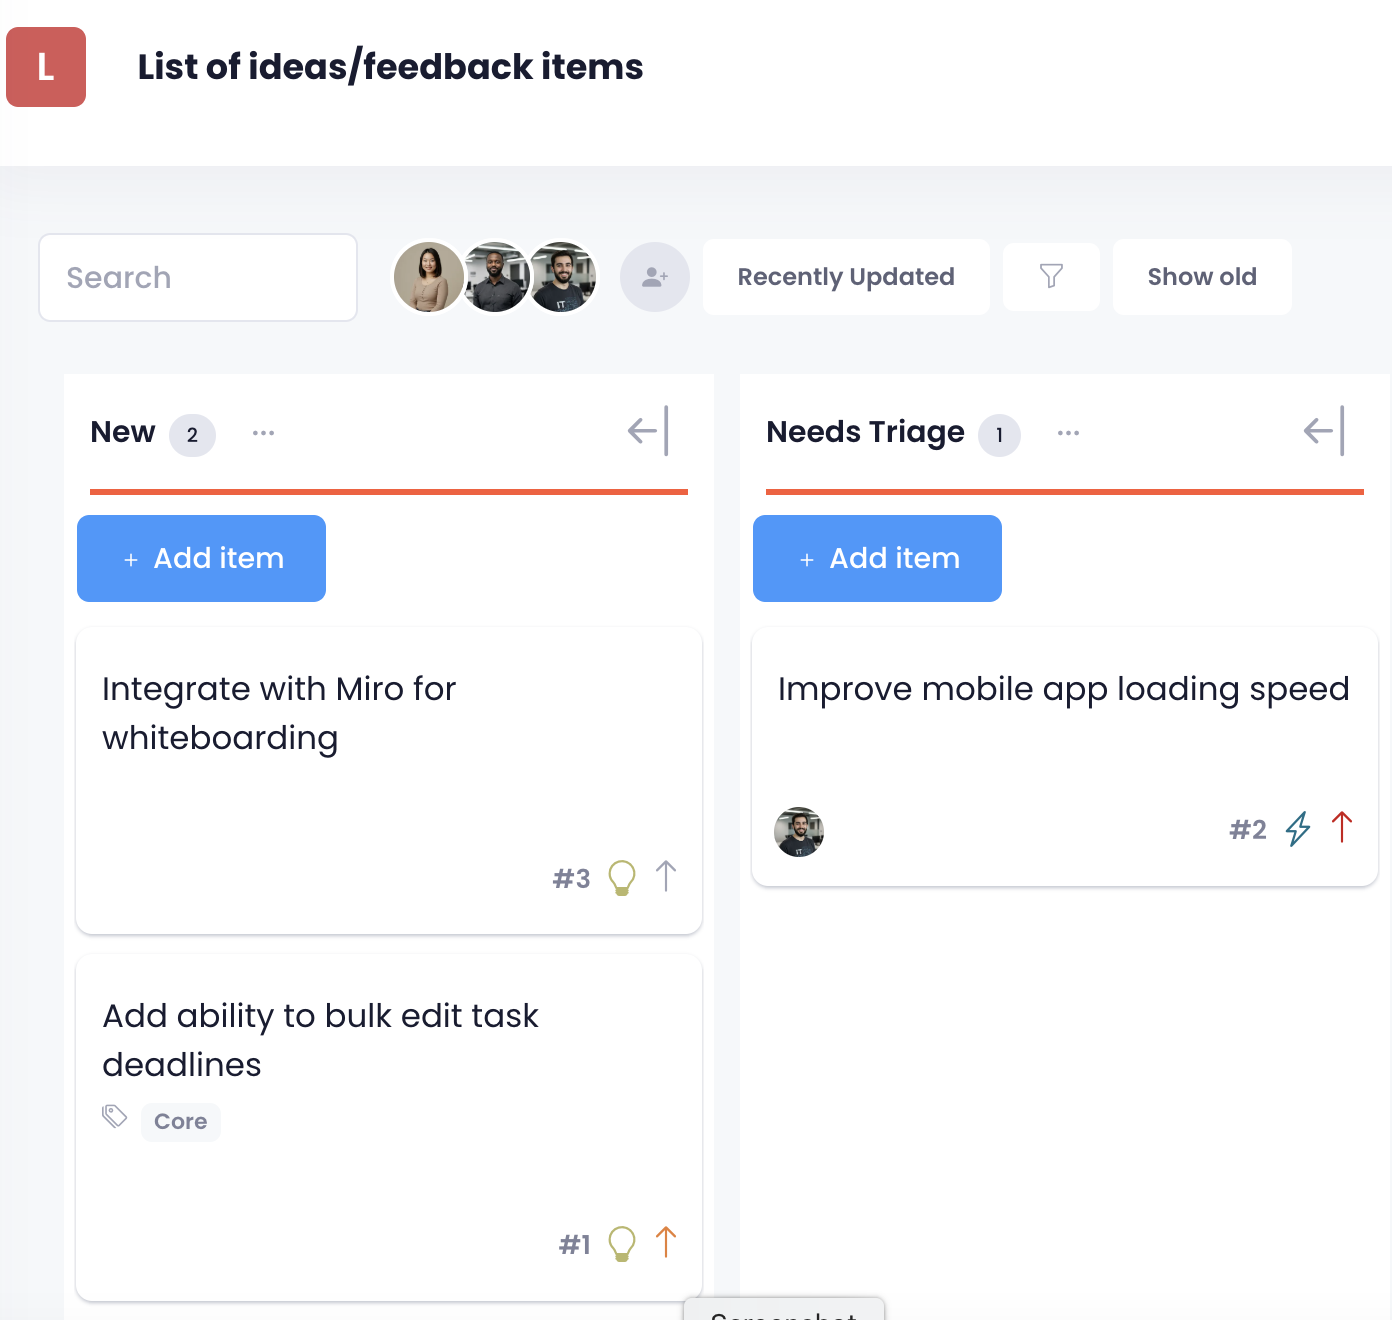This screenshot has height=1320, width=1392.
Task: Click the lightning bolt on the mobile speed card
Action: tap(1298, 829)
